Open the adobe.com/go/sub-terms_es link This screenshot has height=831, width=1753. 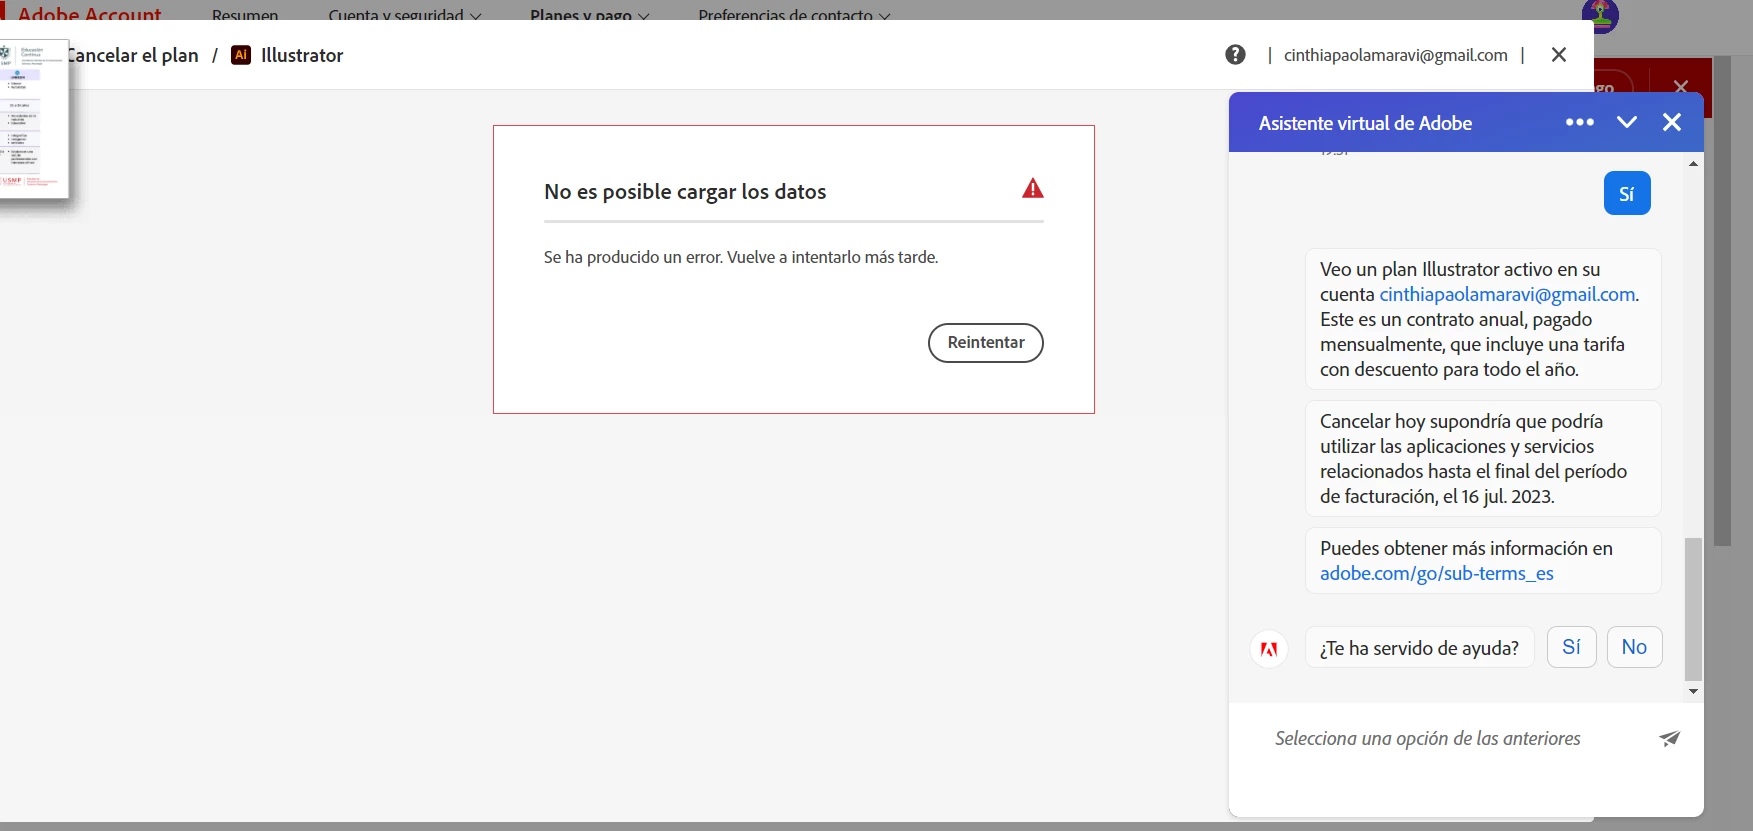[1436, 573]
